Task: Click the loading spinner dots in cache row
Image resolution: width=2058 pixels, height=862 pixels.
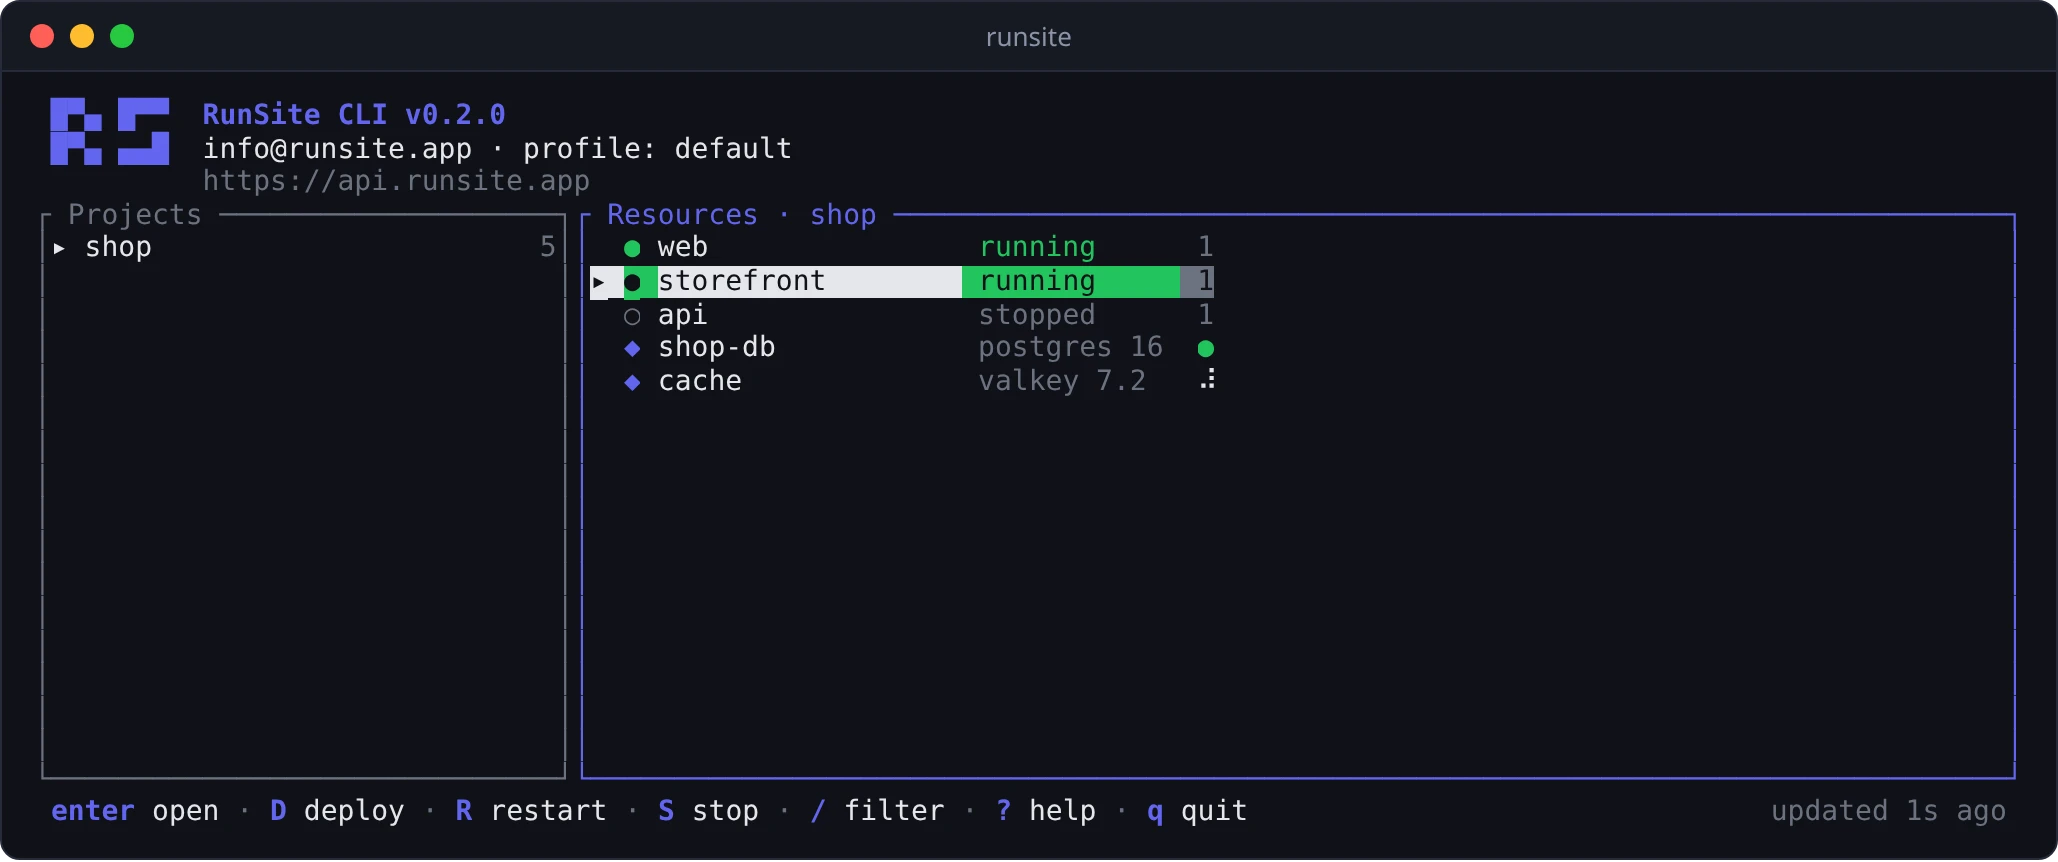Action: 1208,379
